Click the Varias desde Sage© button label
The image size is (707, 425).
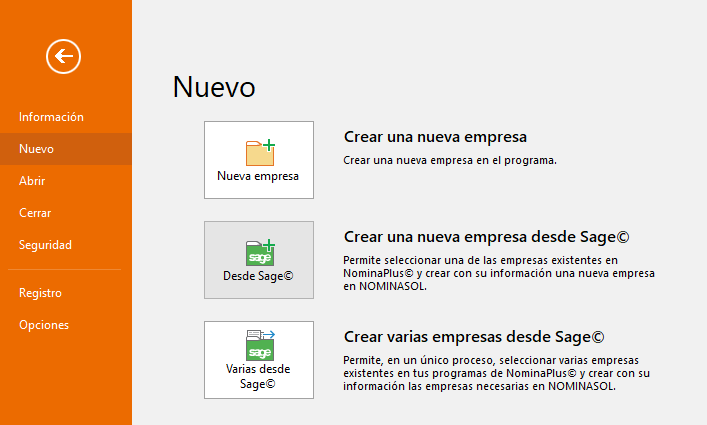tap(258, 376)
